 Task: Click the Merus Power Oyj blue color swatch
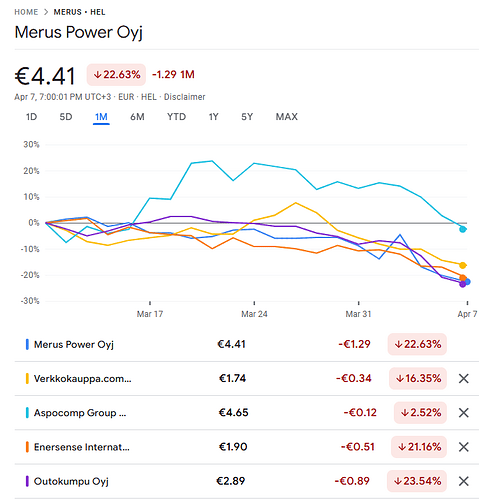tap(27, 344)
